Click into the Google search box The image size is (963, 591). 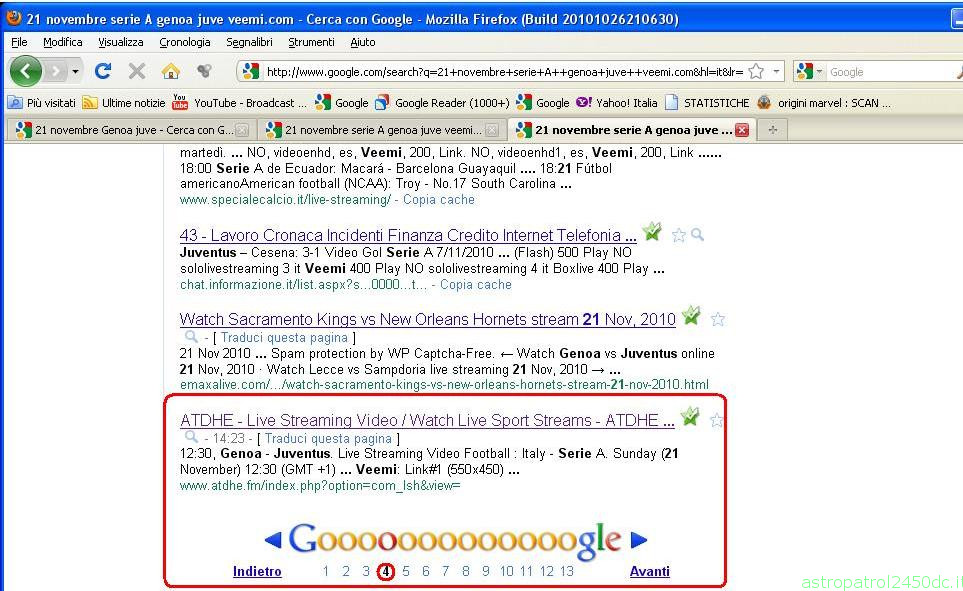click(891, 72)
